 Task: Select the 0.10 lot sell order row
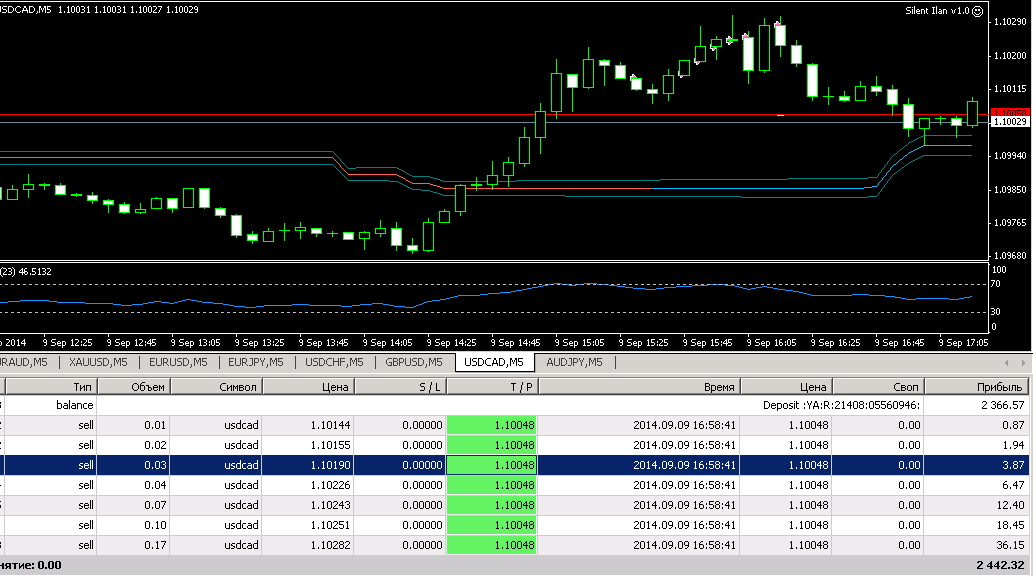pos(515,524)
